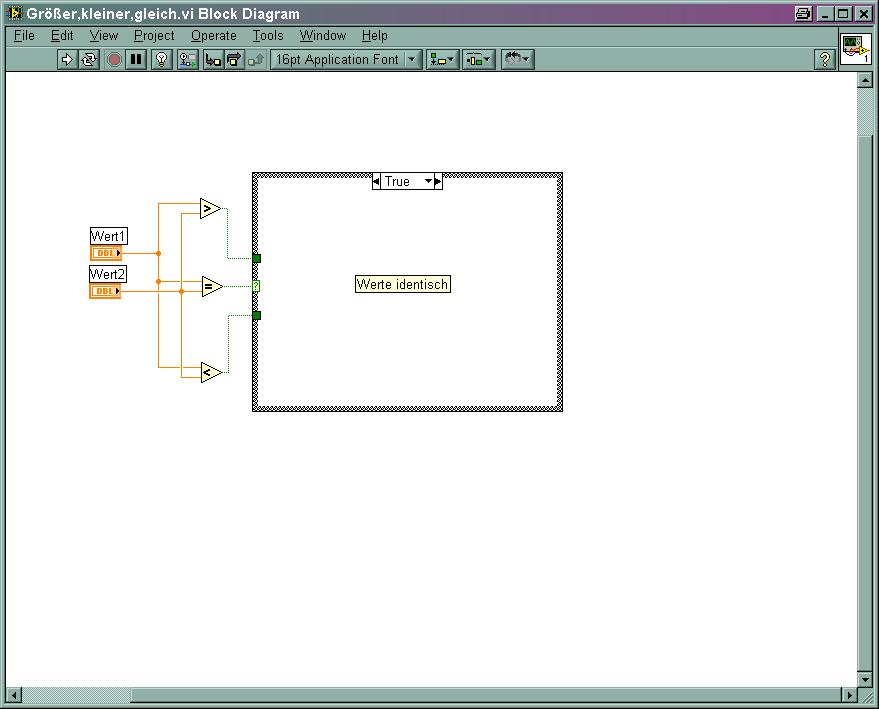879x709 pixels.
Task: Open the Project menu
Action: pos(154,35)
